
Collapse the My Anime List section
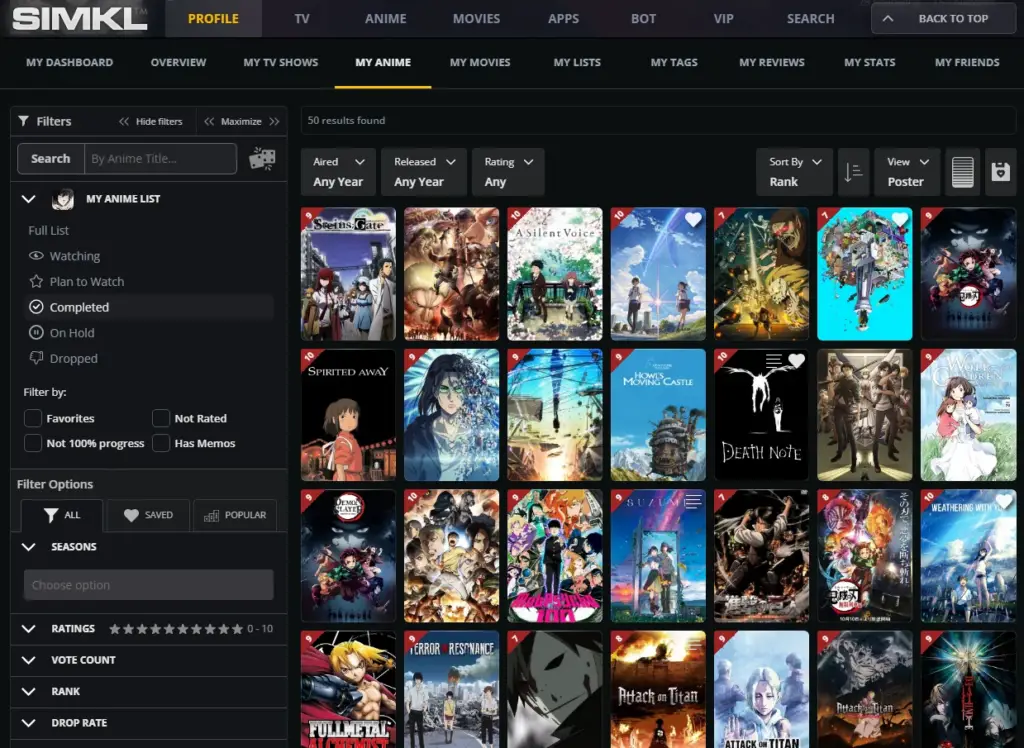(x=29, y=199)
